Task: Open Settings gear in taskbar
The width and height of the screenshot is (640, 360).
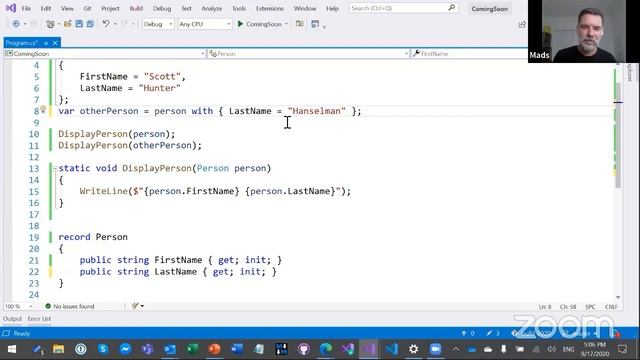Action: [x=413, y=349]
